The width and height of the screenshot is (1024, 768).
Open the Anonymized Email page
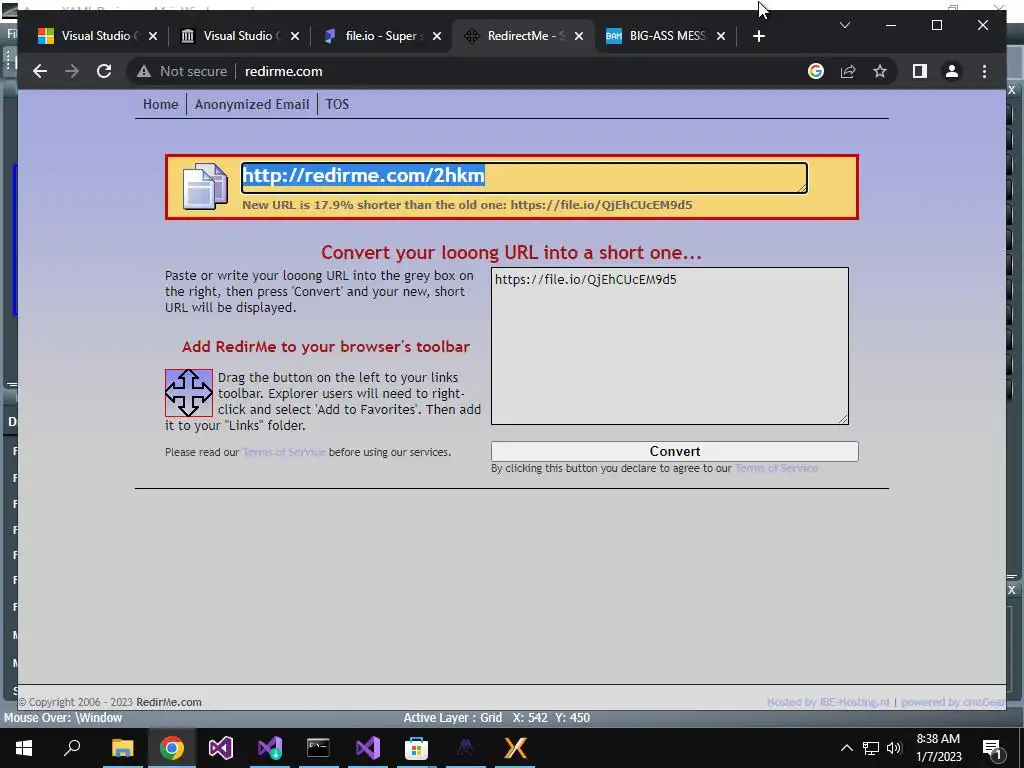(x=252, y=104)
